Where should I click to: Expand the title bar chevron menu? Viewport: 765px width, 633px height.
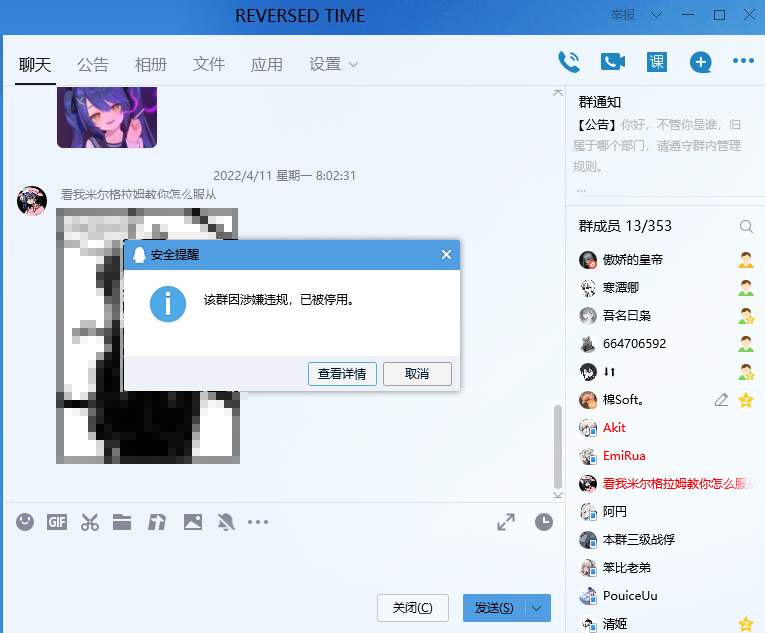point(657,15)
